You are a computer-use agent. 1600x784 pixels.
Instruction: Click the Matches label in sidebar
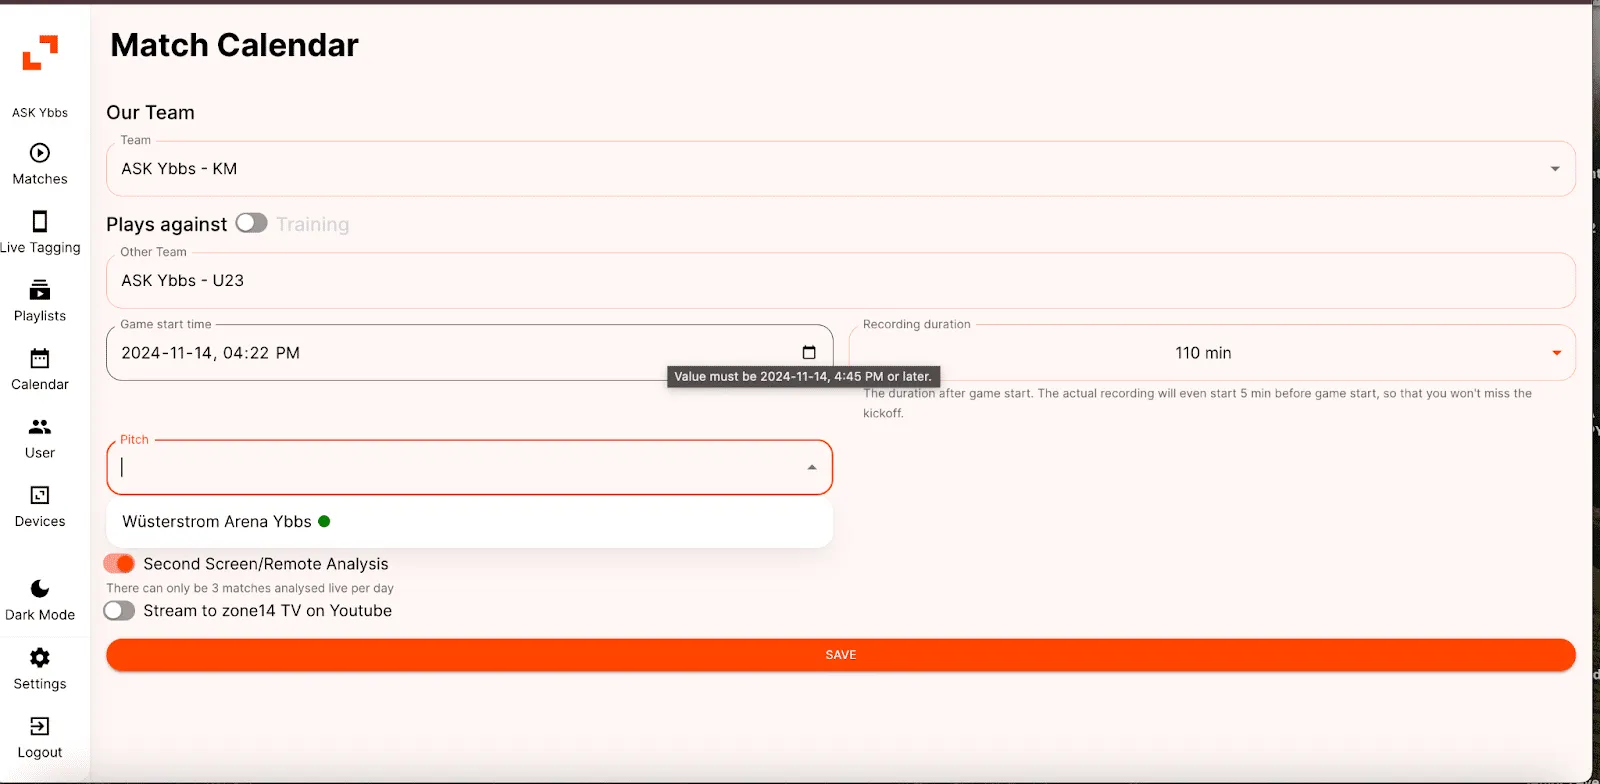[40, 179]
